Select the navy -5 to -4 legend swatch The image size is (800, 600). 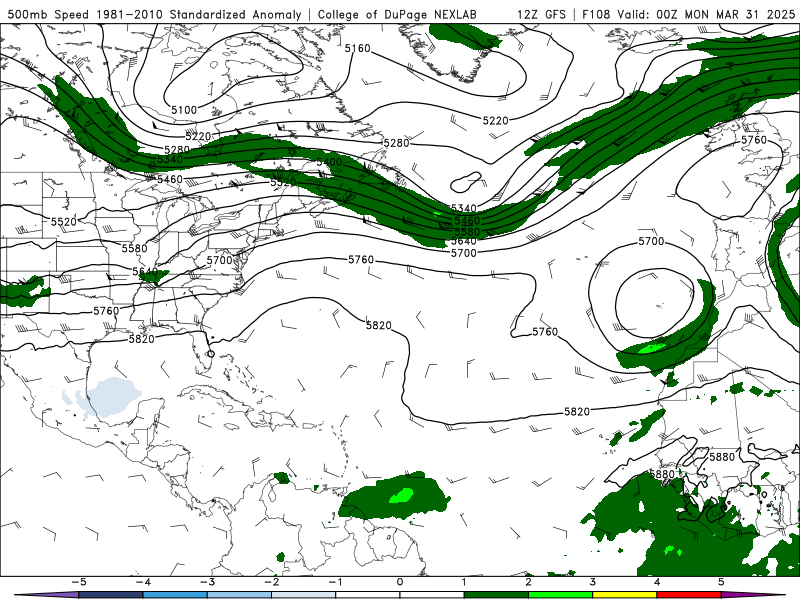pyautogui.click(x=111, y=595)
